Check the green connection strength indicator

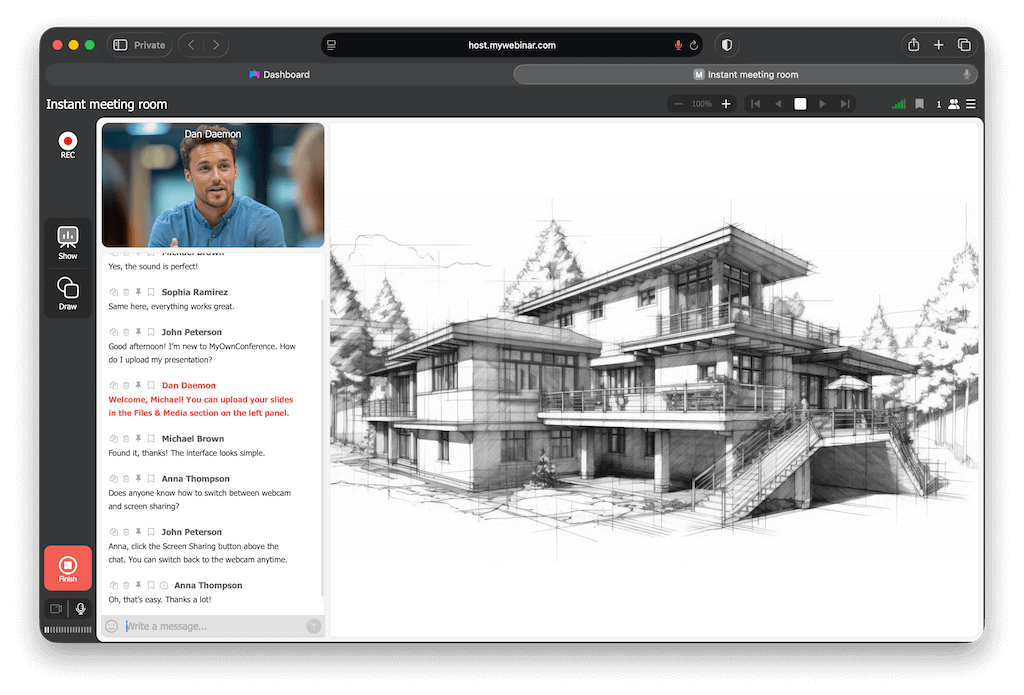(897, 103)
